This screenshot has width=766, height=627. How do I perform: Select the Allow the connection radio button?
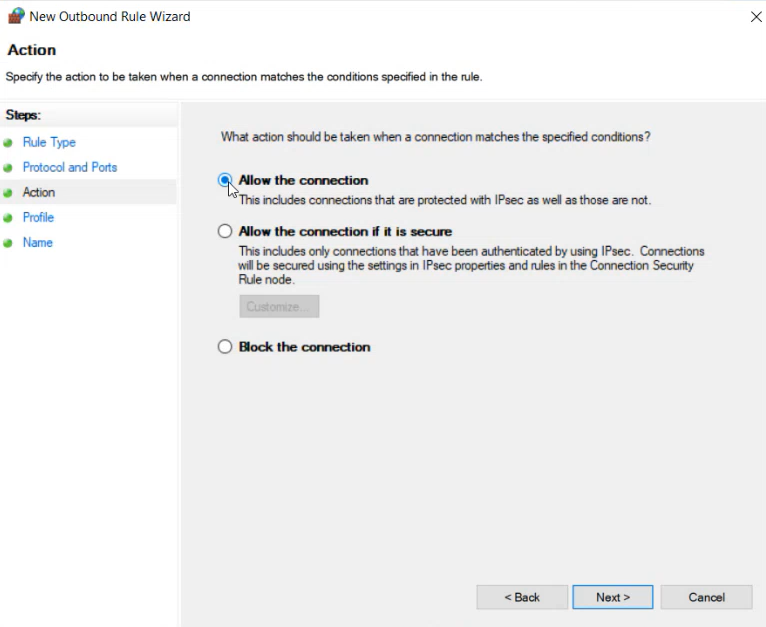pyautogui.click(x=225, y=180)
